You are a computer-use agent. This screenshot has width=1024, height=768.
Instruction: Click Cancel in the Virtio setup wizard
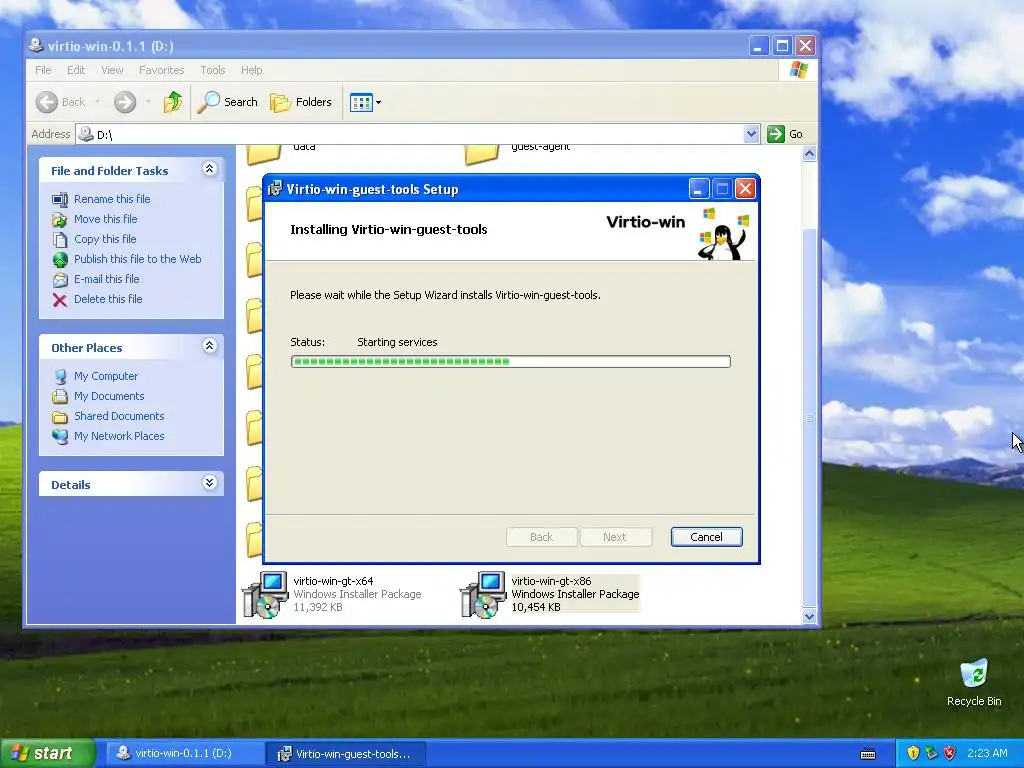[x=706, y=537]
